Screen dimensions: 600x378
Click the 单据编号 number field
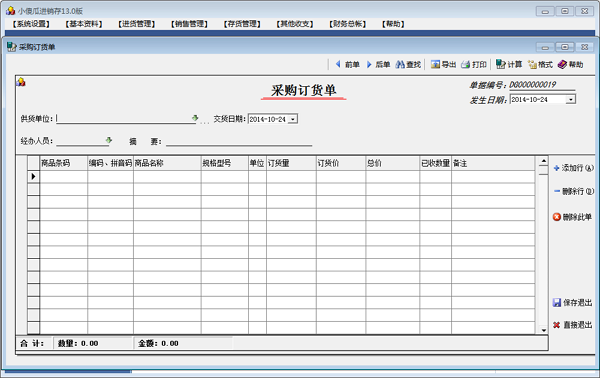542,85
